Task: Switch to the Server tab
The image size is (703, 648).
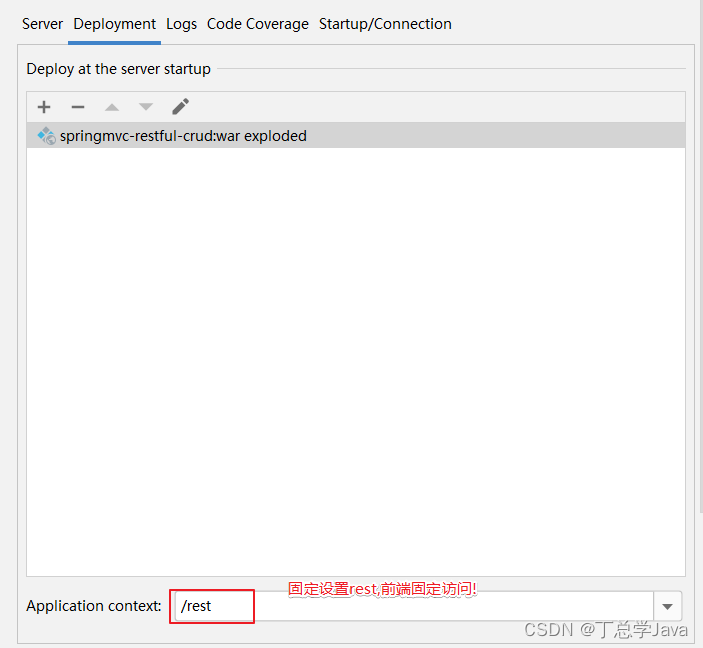Action: tap(43, 24)
